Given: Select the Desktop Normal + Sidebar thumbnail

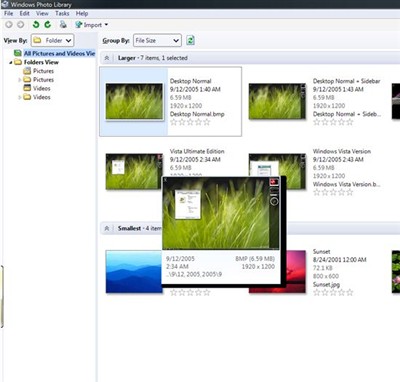Looking at the screenshot, I should pos(277,101).
